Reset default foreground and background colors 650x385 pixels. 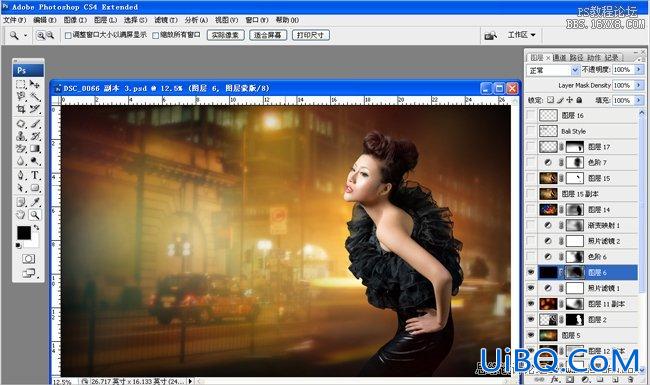19,245
